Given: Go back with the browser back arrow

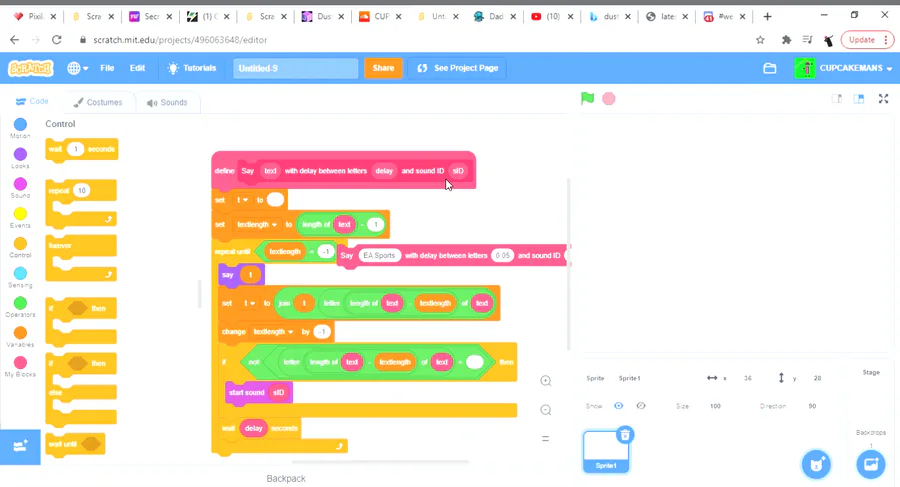Looking at the screenshot, I should point(14,40).
